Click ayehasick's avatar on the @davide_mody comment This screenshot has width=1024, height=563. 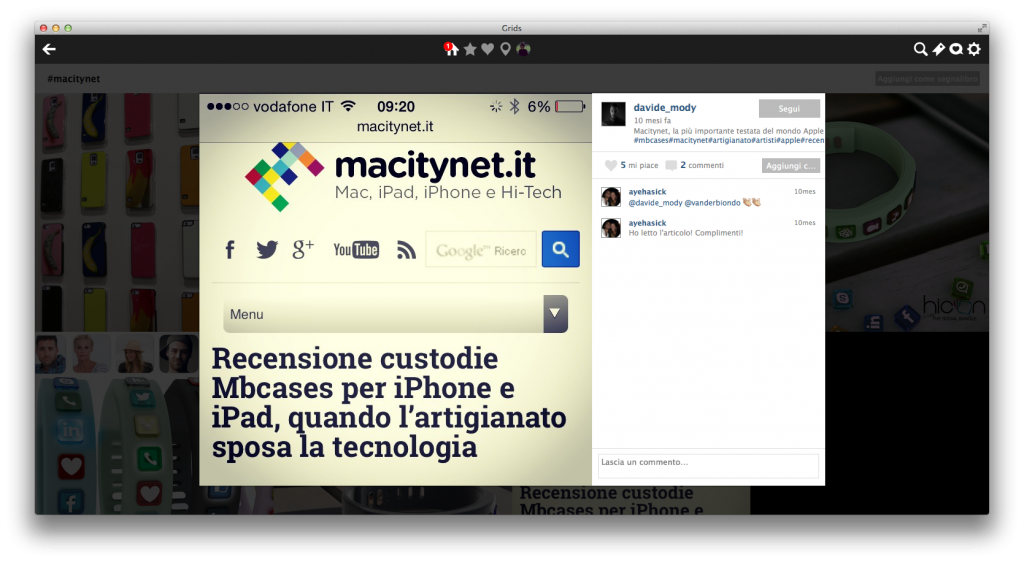pyautogui.click(x=611, y=197)
